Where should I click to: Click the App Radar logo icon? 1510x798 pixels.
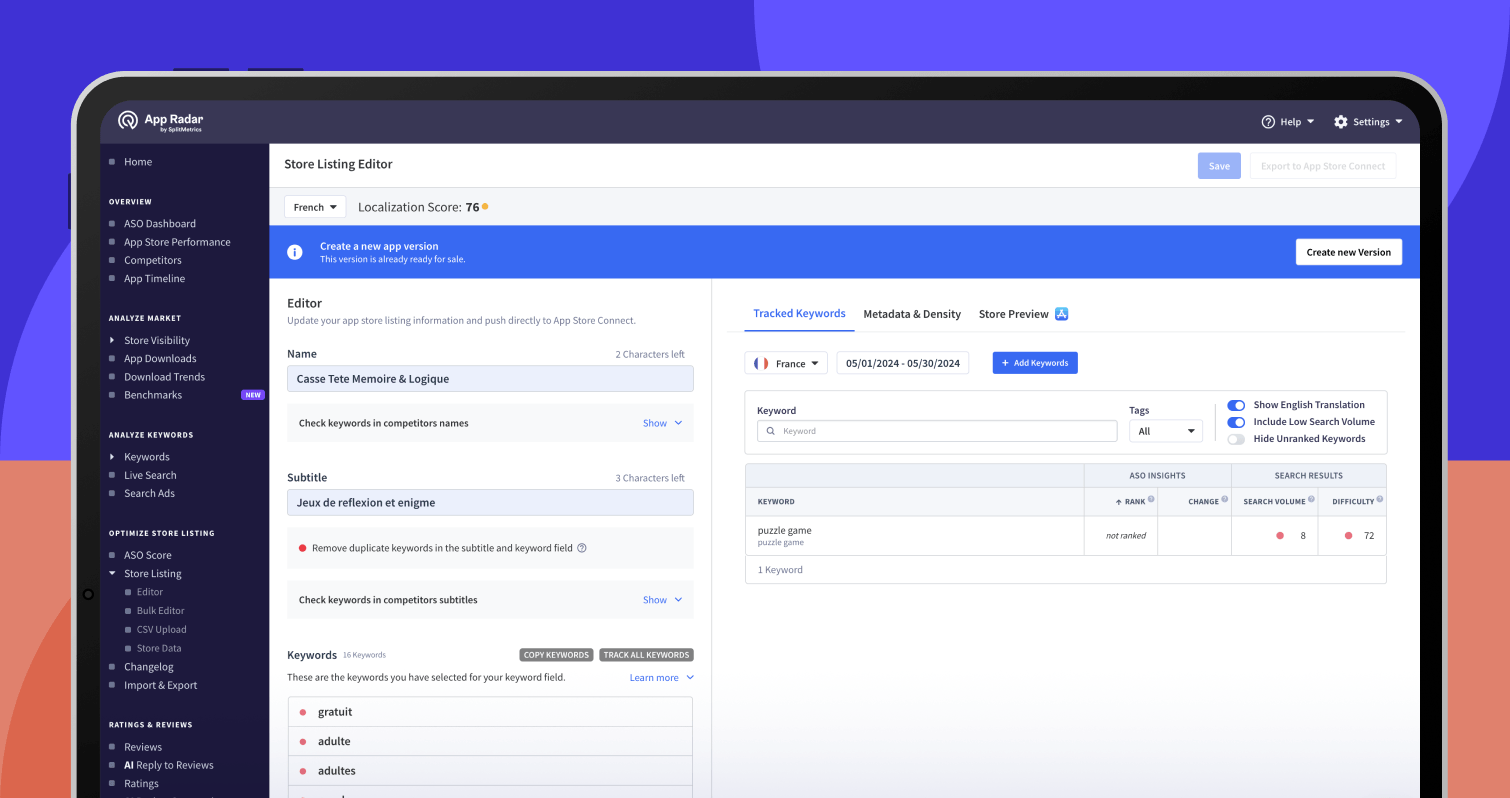pyautogui.click(x=128, y=121)
